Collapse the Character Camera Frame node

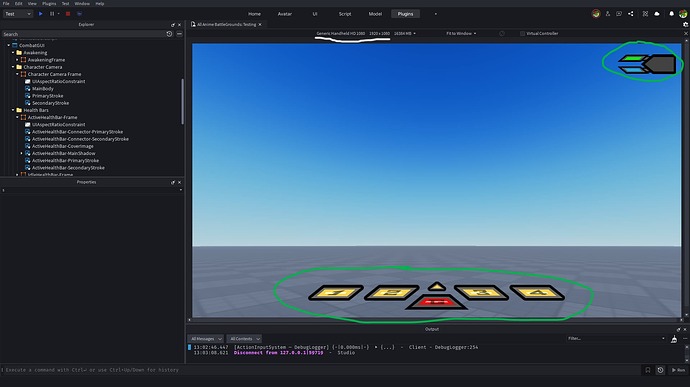click(x=17, y=74)
